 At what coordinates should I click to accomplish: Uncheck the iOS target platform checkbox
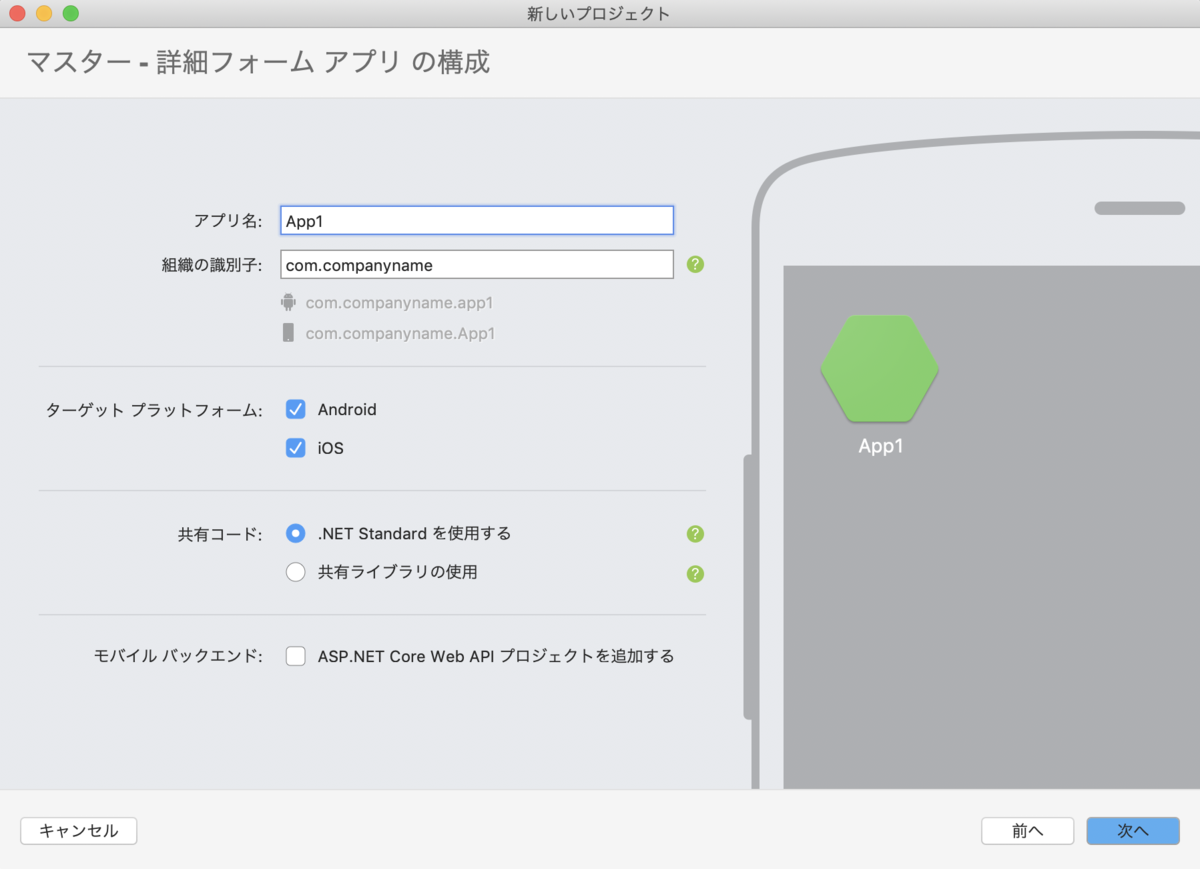[x=295, y=448]
